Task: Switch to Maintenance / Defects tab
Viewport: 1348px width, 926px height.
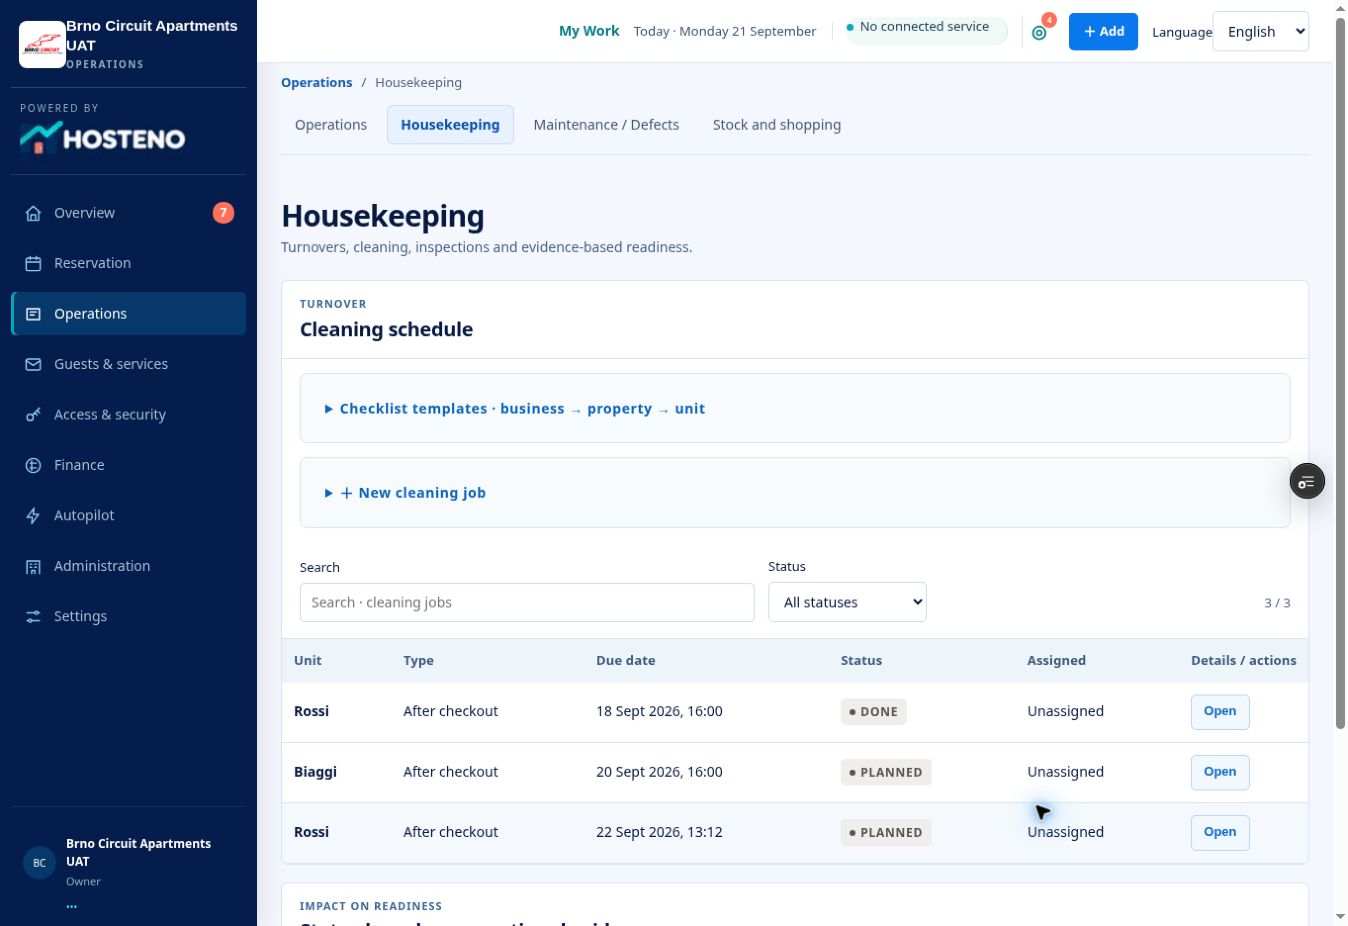Action: click(606, 125)
